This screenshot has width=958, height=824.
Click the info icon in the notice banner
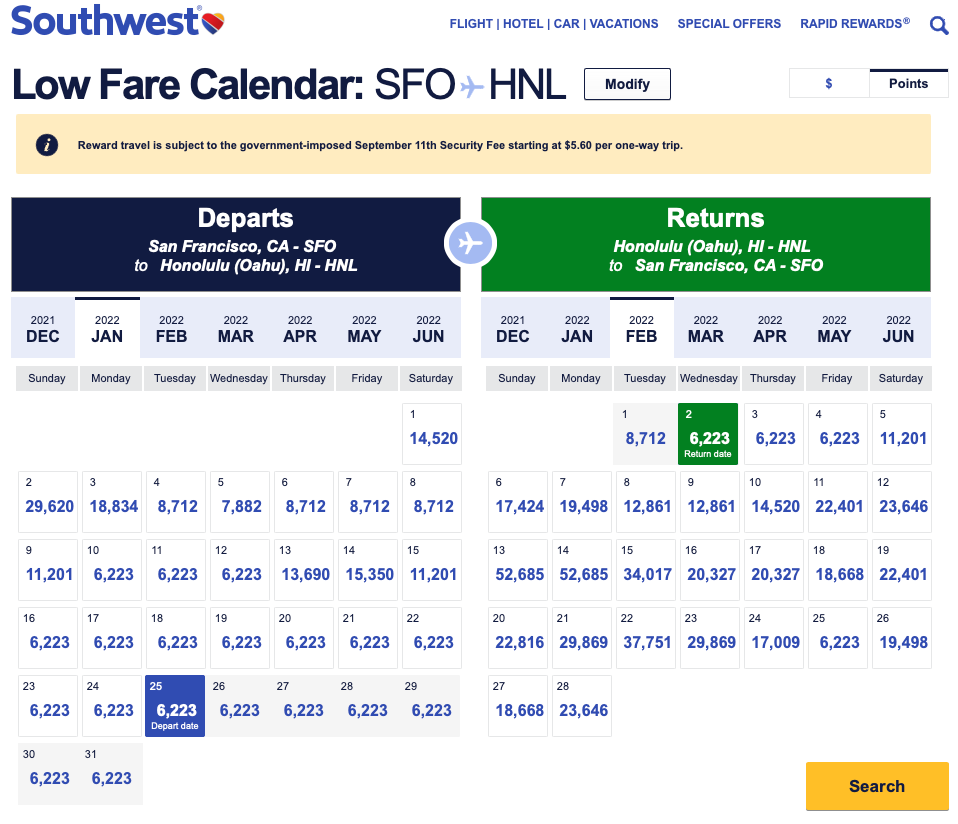click(x=47, y=145)
